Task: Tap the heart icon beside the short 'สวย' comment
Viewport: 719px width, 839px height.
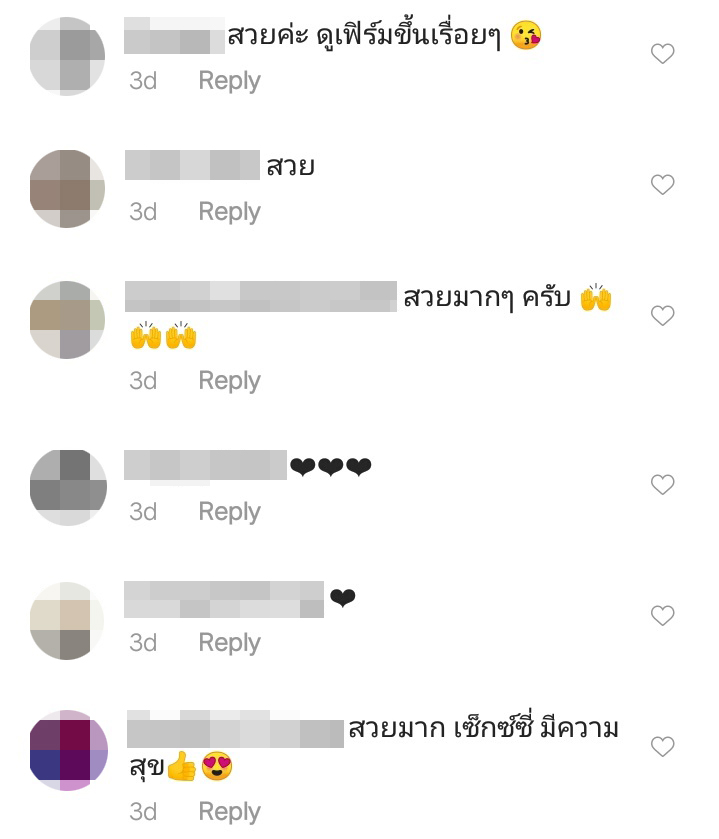Action: click(662, 185)
